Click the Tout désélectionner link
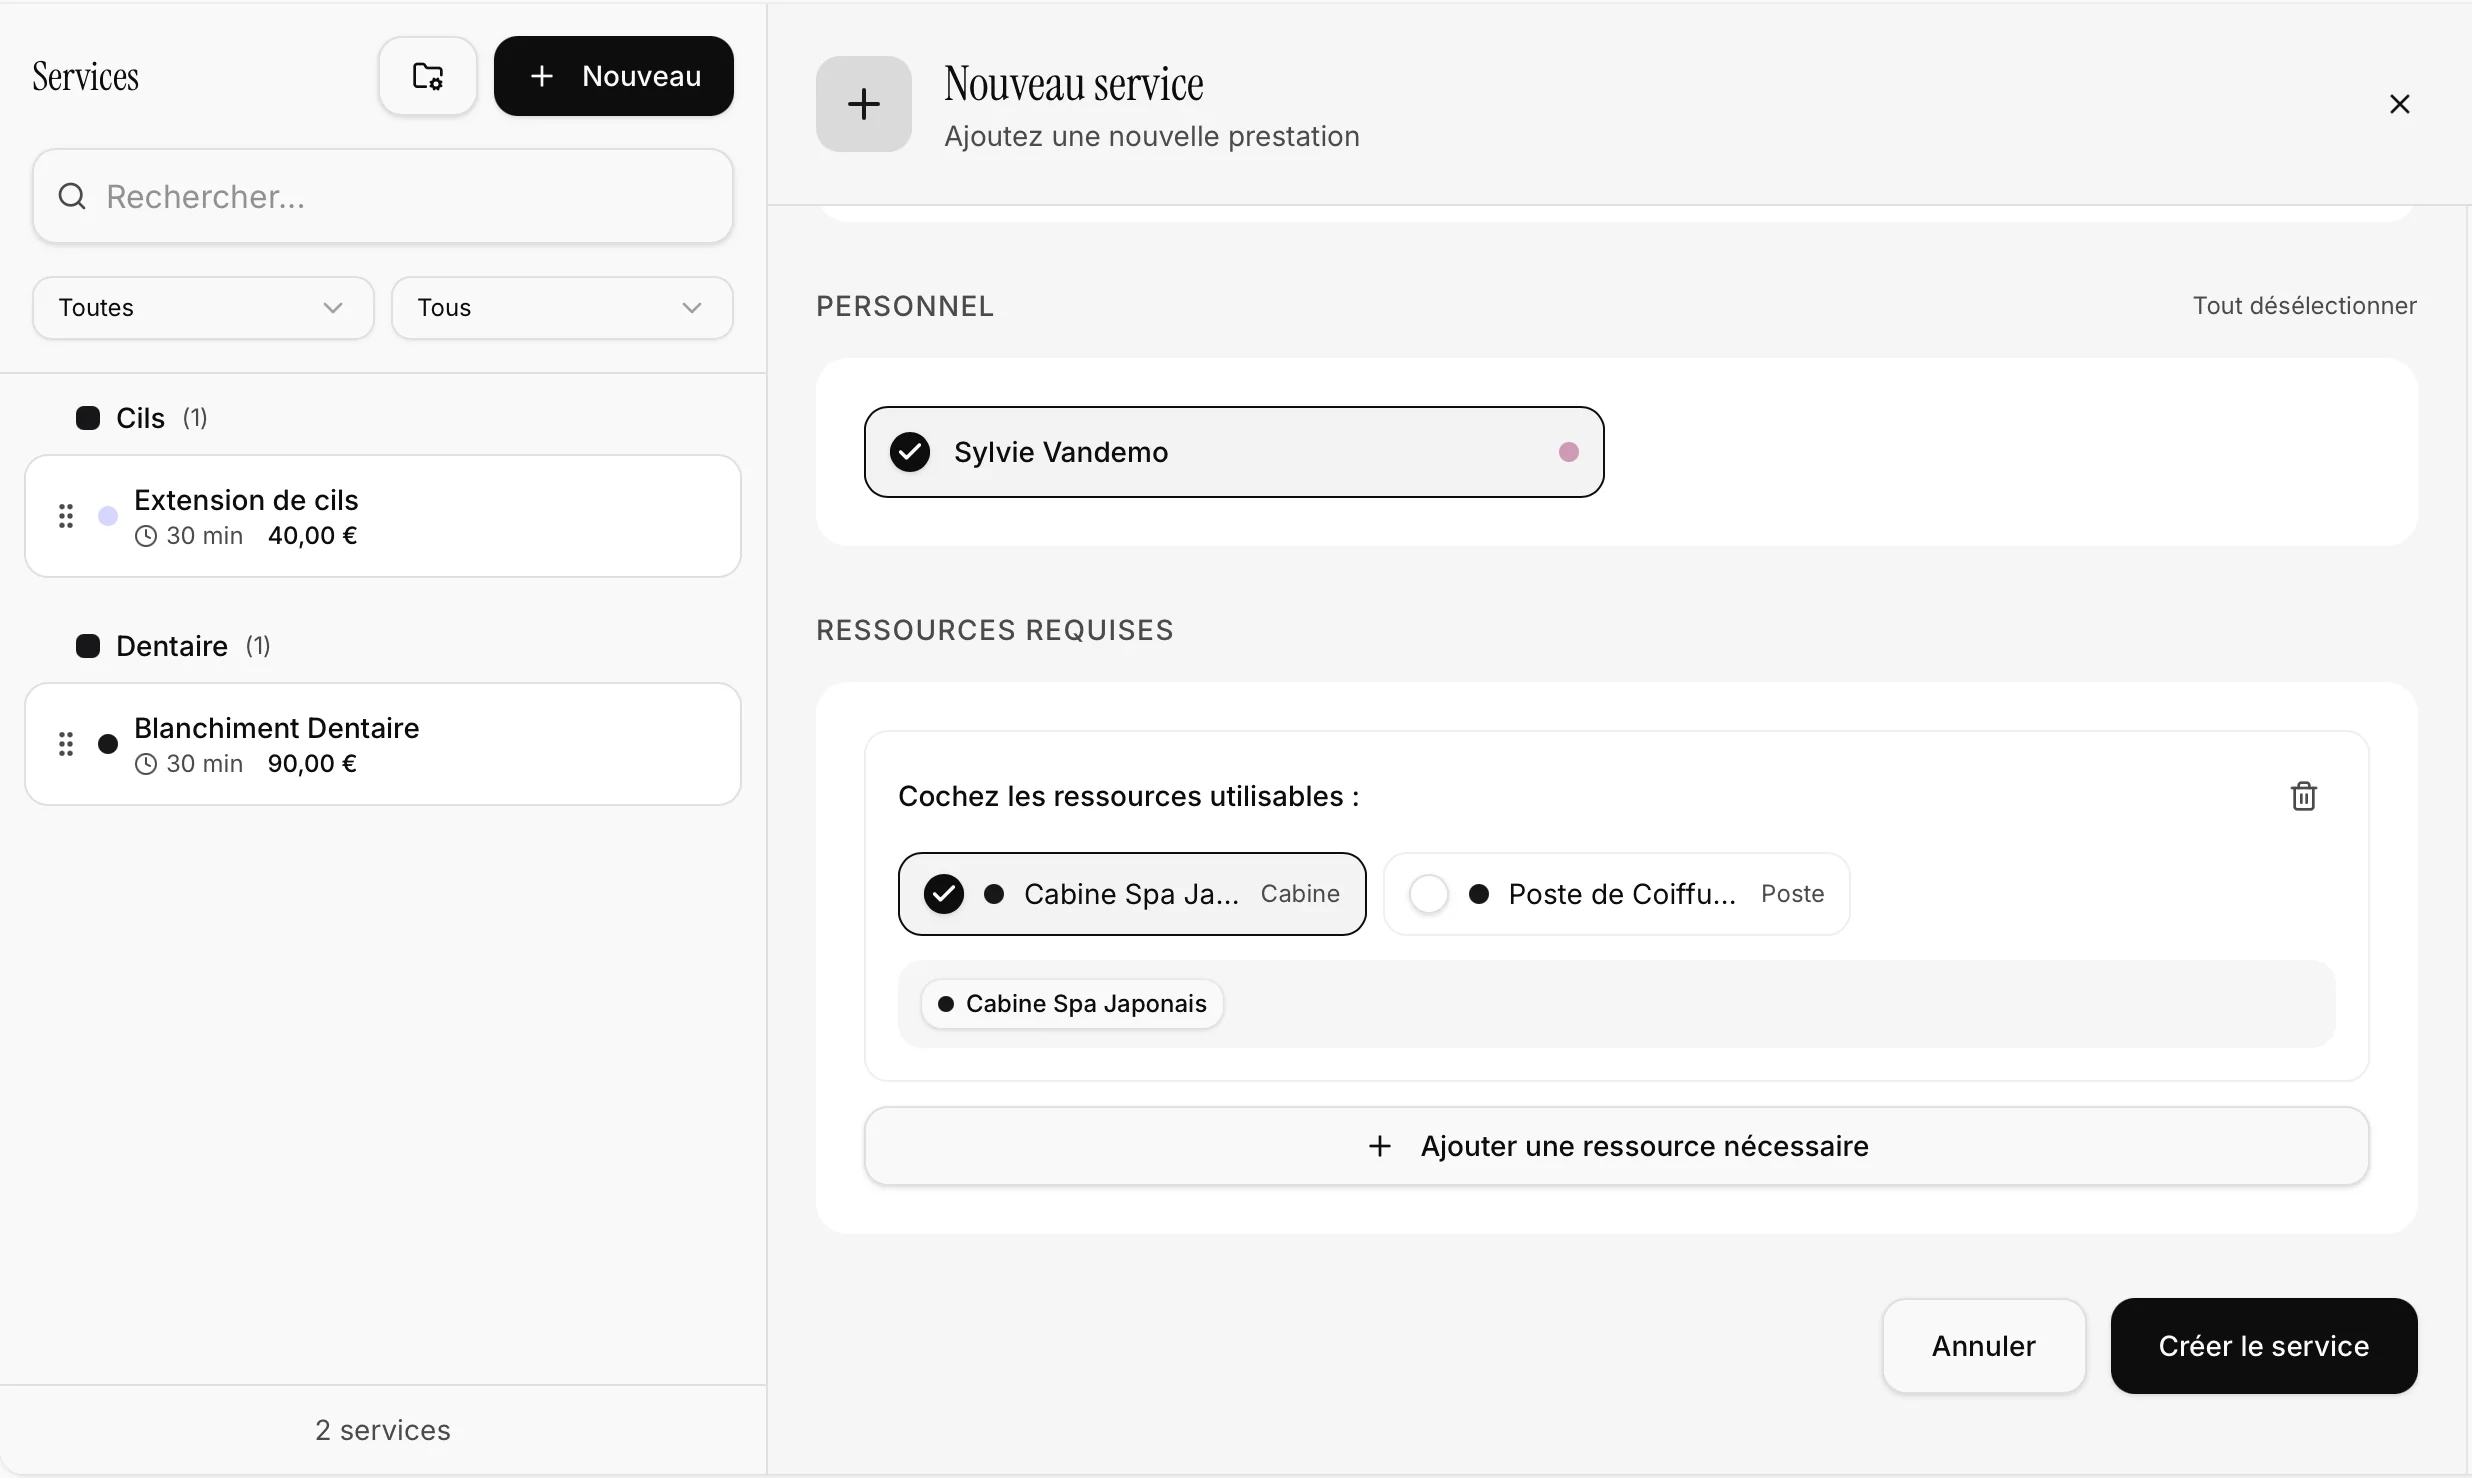This screenshot has height=1478, width=2472. point(2304,305)
